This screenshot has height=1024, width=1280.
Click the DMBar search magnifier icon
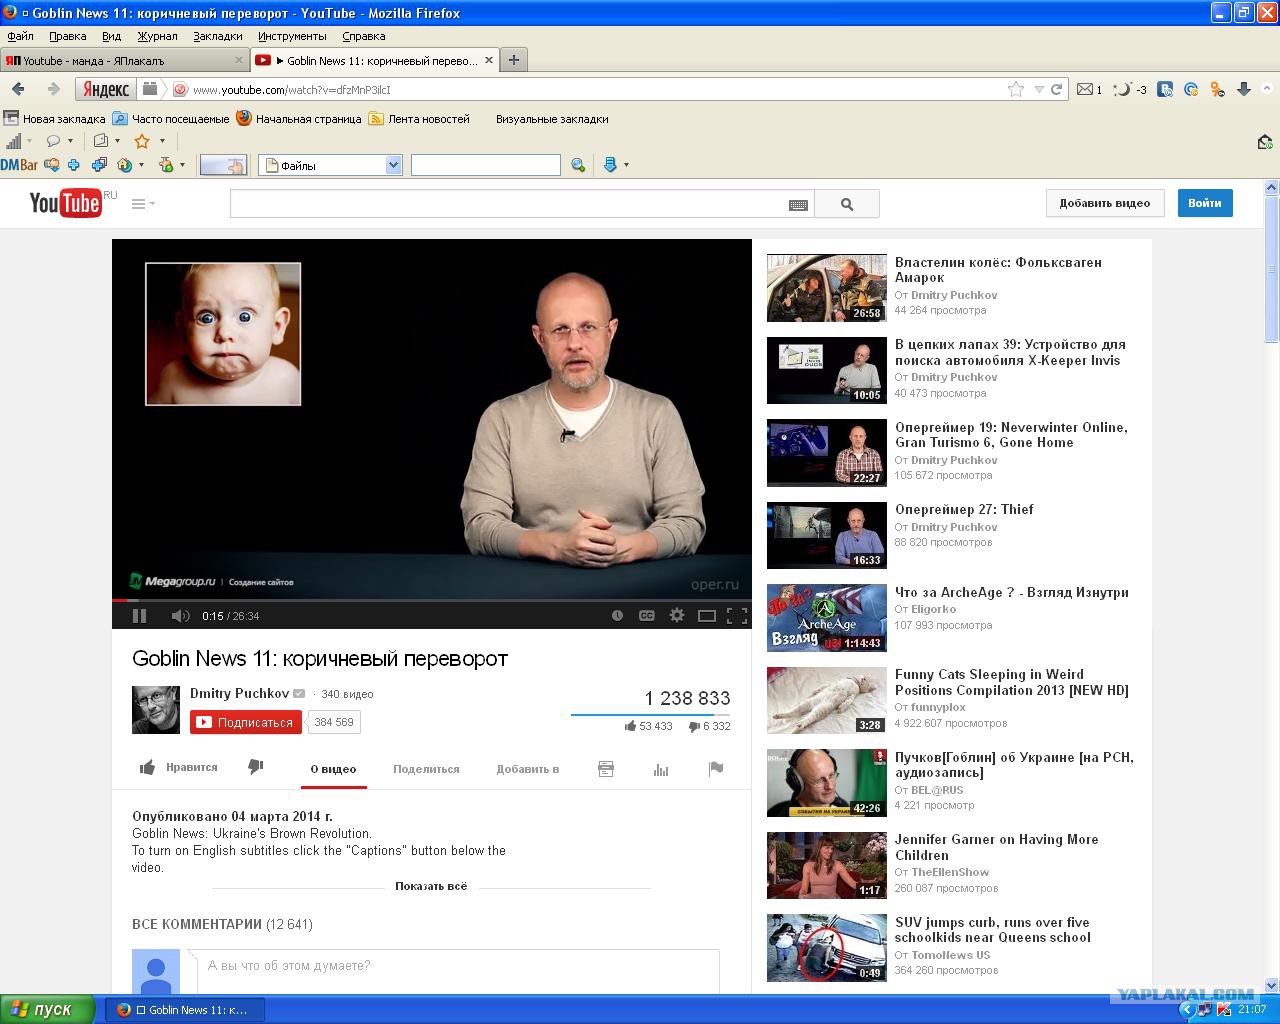[x=578, y=165]
